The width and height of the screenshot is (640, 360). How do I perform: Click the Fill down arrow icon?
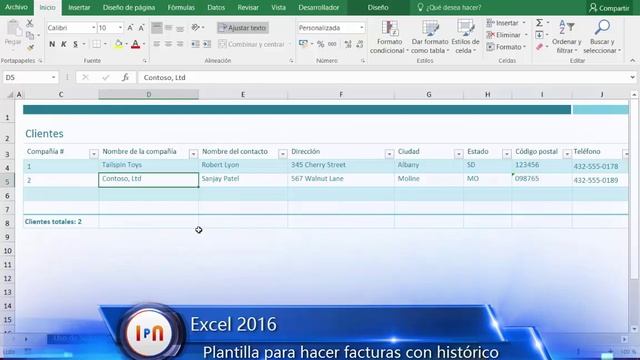[540, 35]
